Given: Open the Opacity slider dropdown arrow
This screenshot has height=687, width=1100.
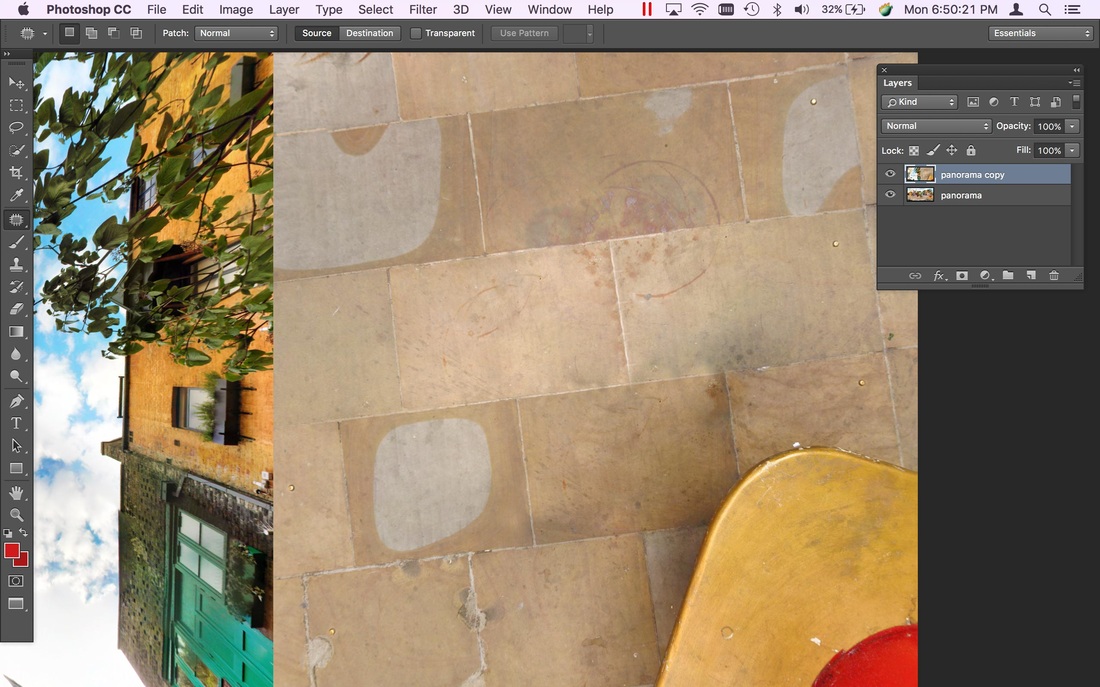Looking at the screenshot, I should click(x=1072, y=126).
